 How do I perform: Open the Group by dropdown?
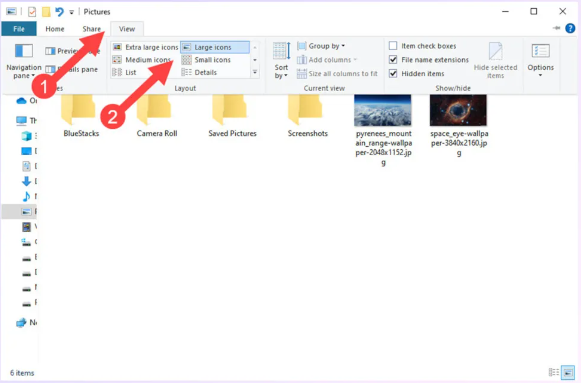coord(321,46)
